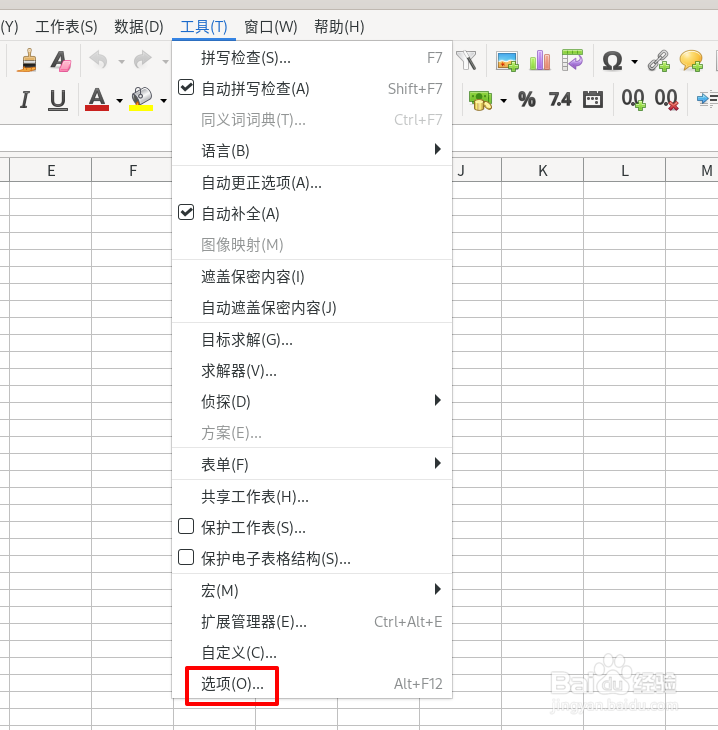718x730 pixels.
Task: Select column F header
Action: tap(133, 170)
